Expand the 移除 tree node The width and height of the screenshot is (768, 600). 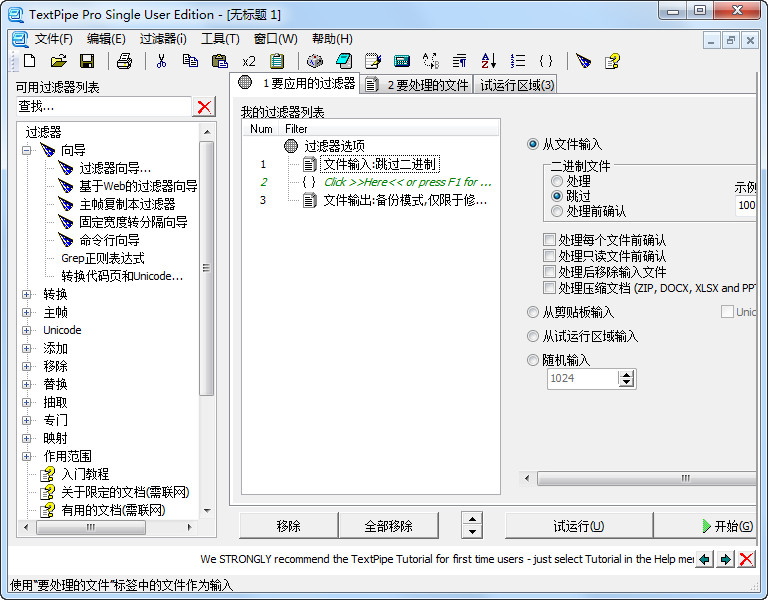(26, 366)
